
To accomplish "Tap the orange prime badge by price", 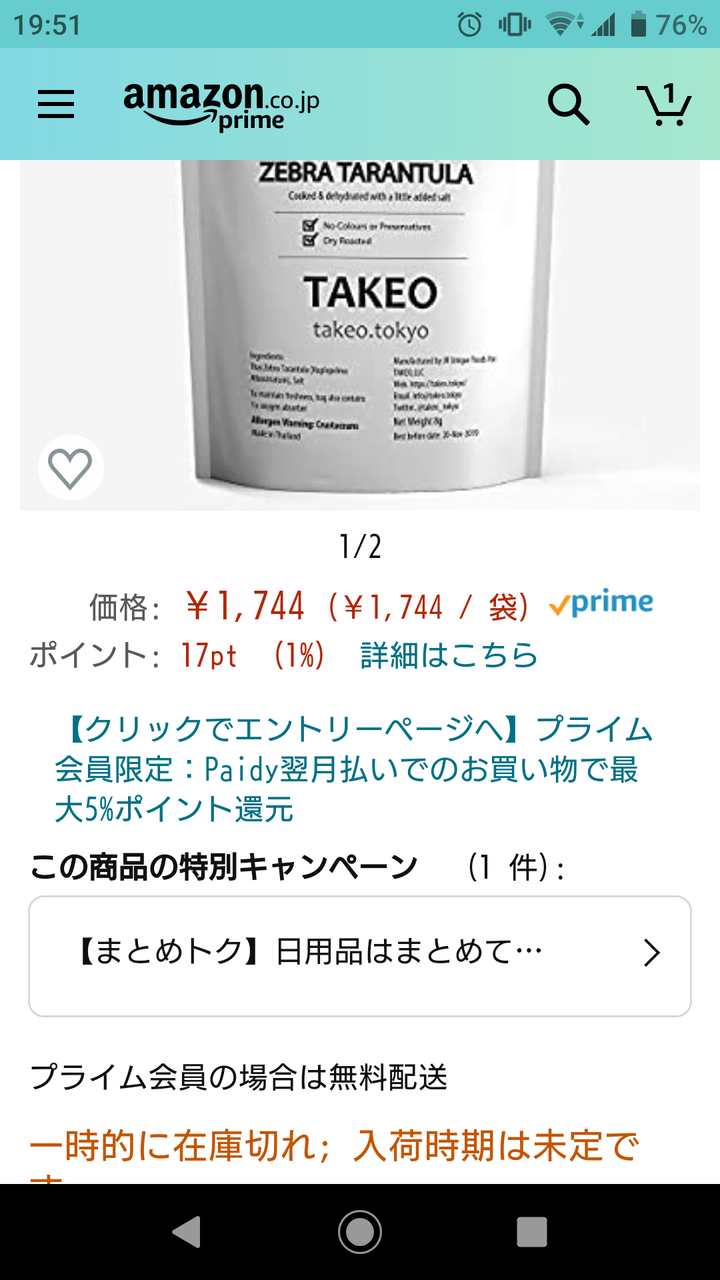I will click(x=601, y=604).
